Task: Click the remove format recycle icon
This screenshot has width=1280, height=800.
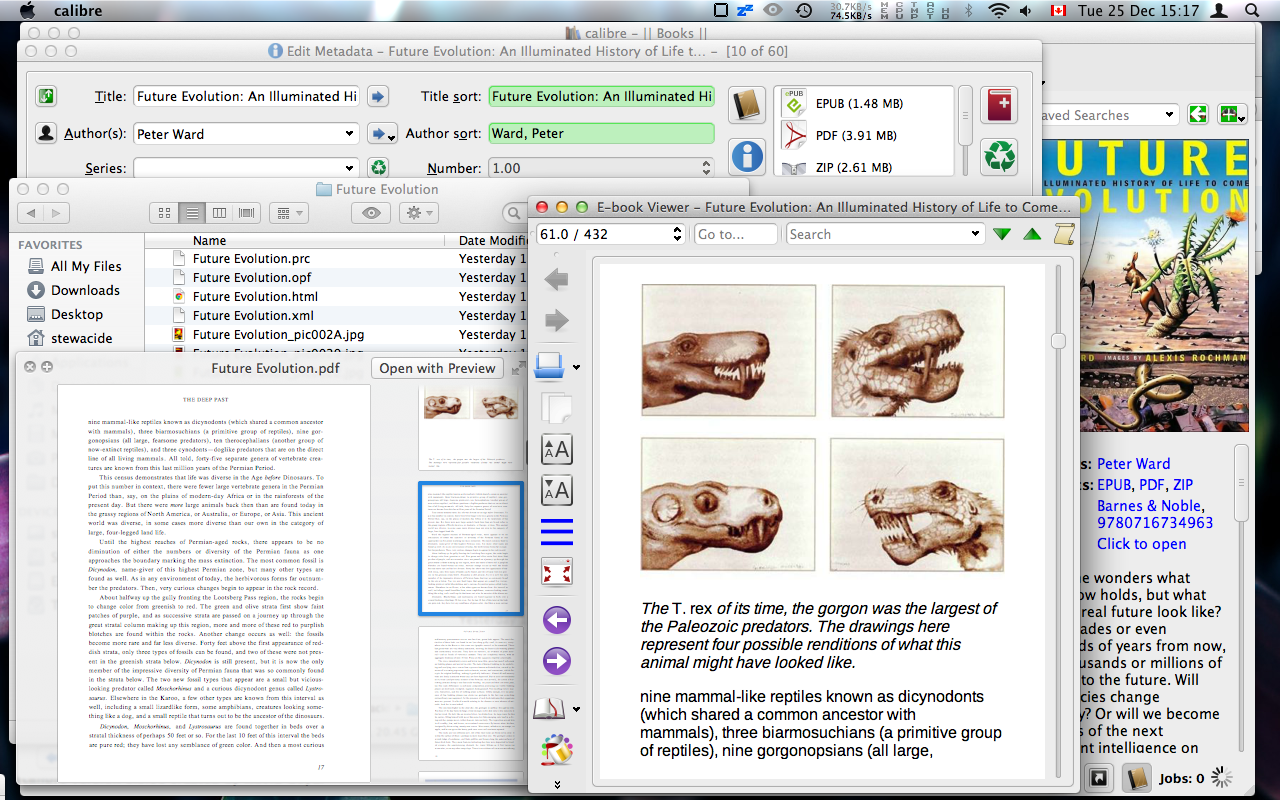Action: click(1000, 156)
